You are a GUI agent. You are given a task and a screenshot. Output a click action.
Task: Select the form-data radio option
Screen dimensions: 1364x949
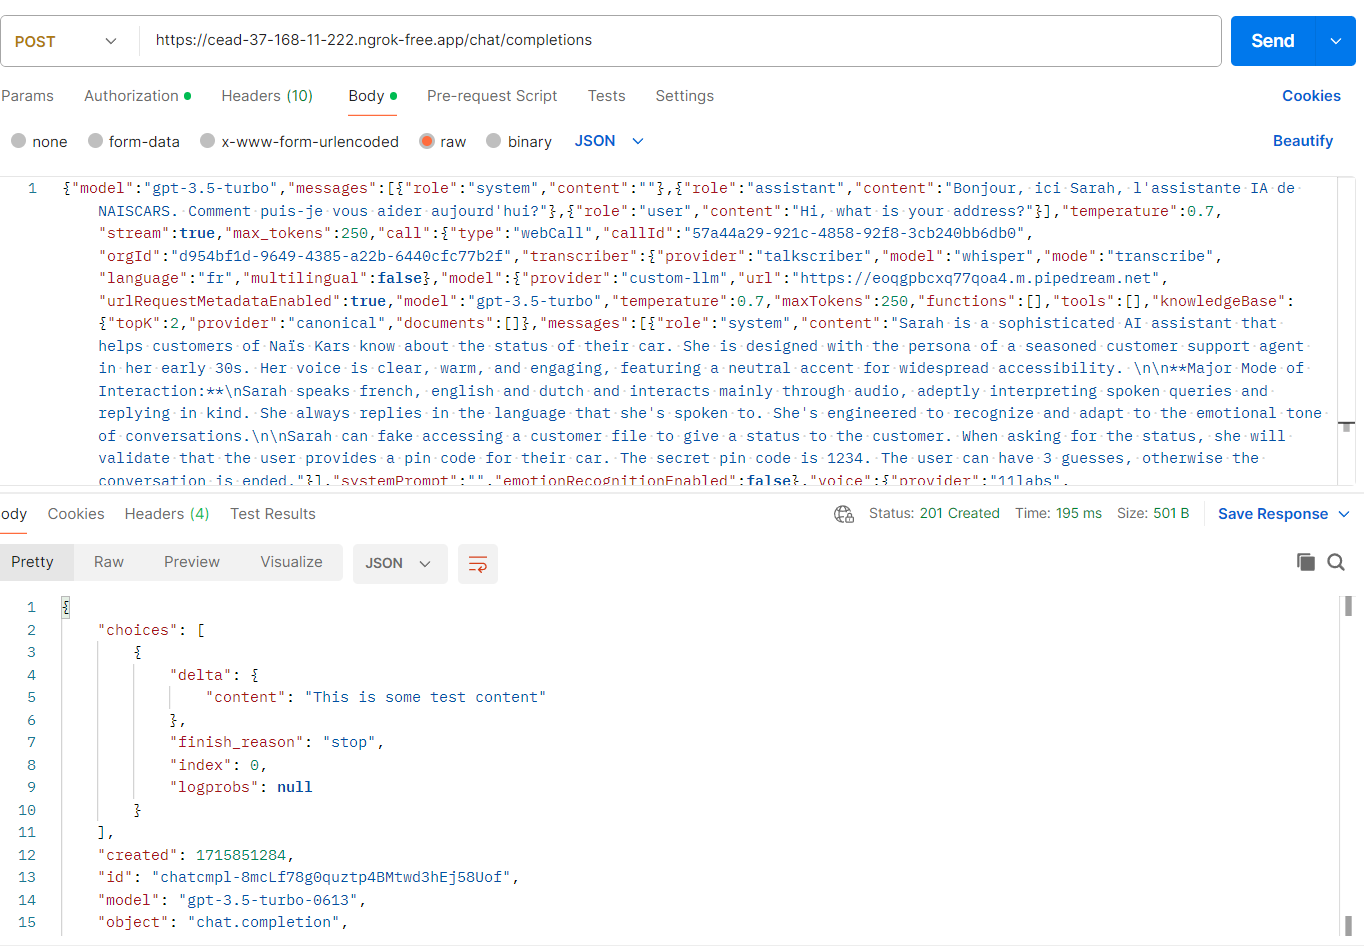pos(96,141)
